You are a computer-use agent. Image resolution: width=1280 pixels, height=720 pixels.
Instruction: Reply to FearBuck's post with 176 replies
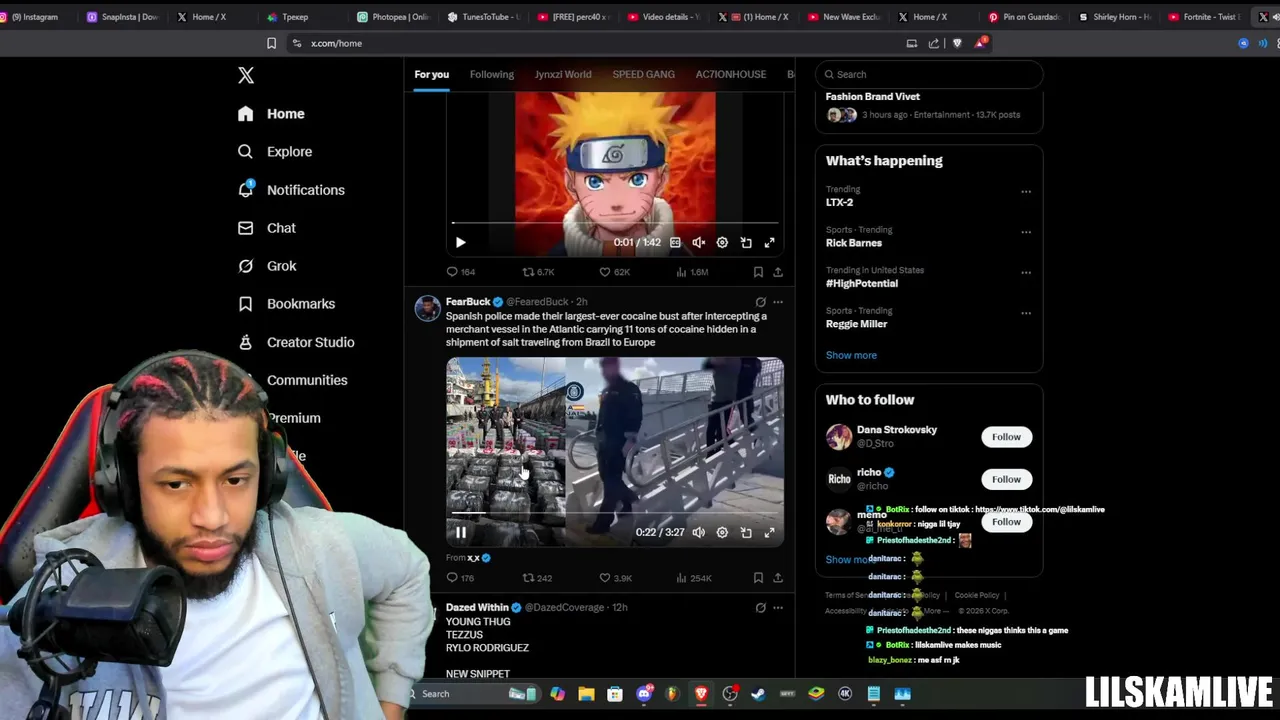460,578
